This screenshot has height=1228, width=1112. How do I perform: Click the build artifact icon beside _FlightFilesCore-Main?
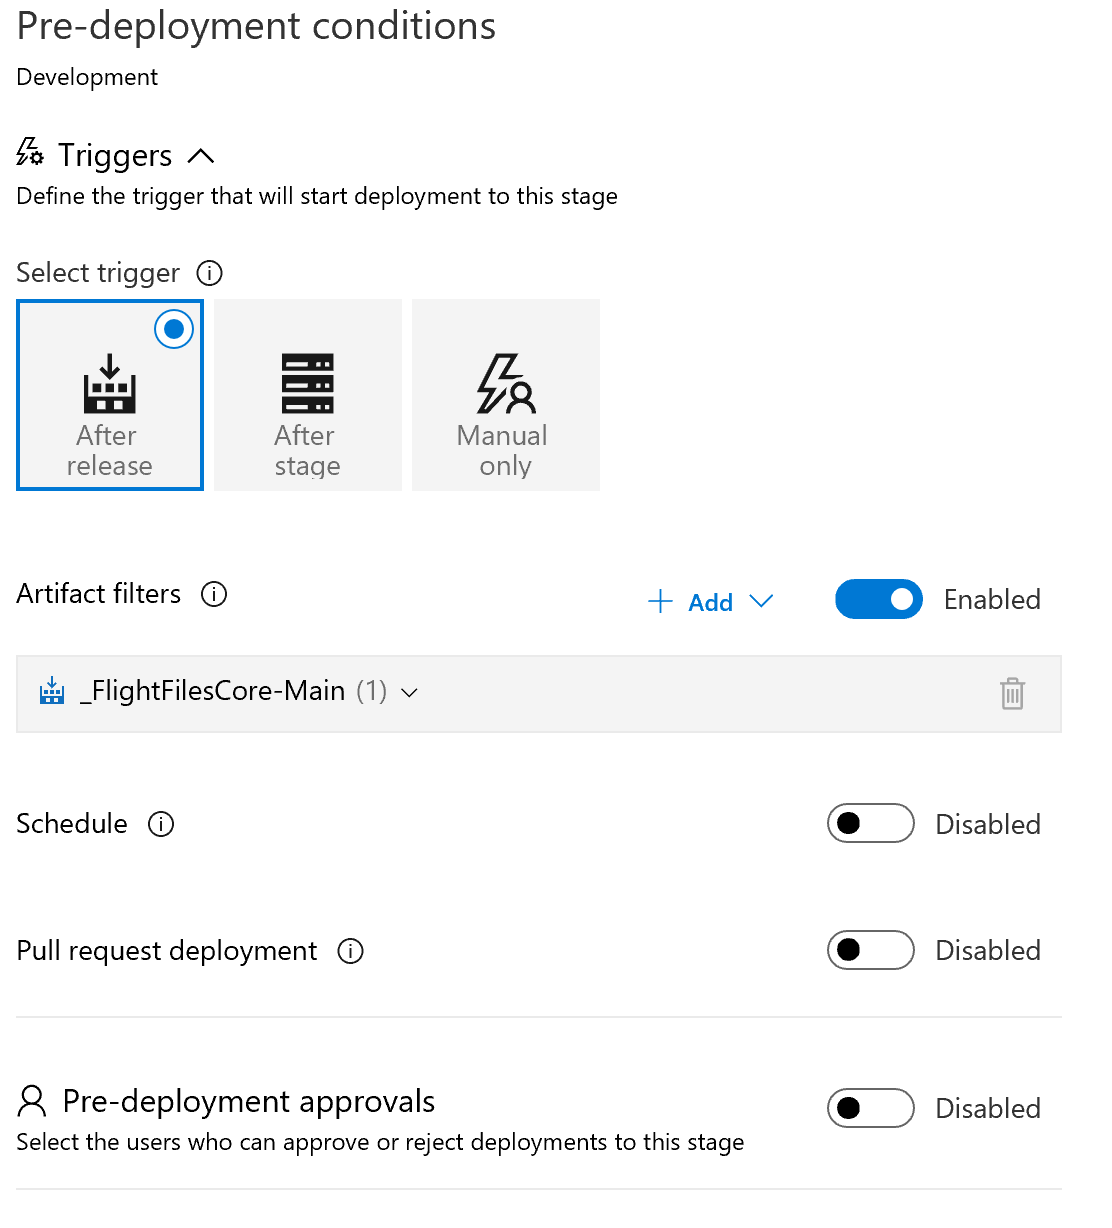[52, 691]
